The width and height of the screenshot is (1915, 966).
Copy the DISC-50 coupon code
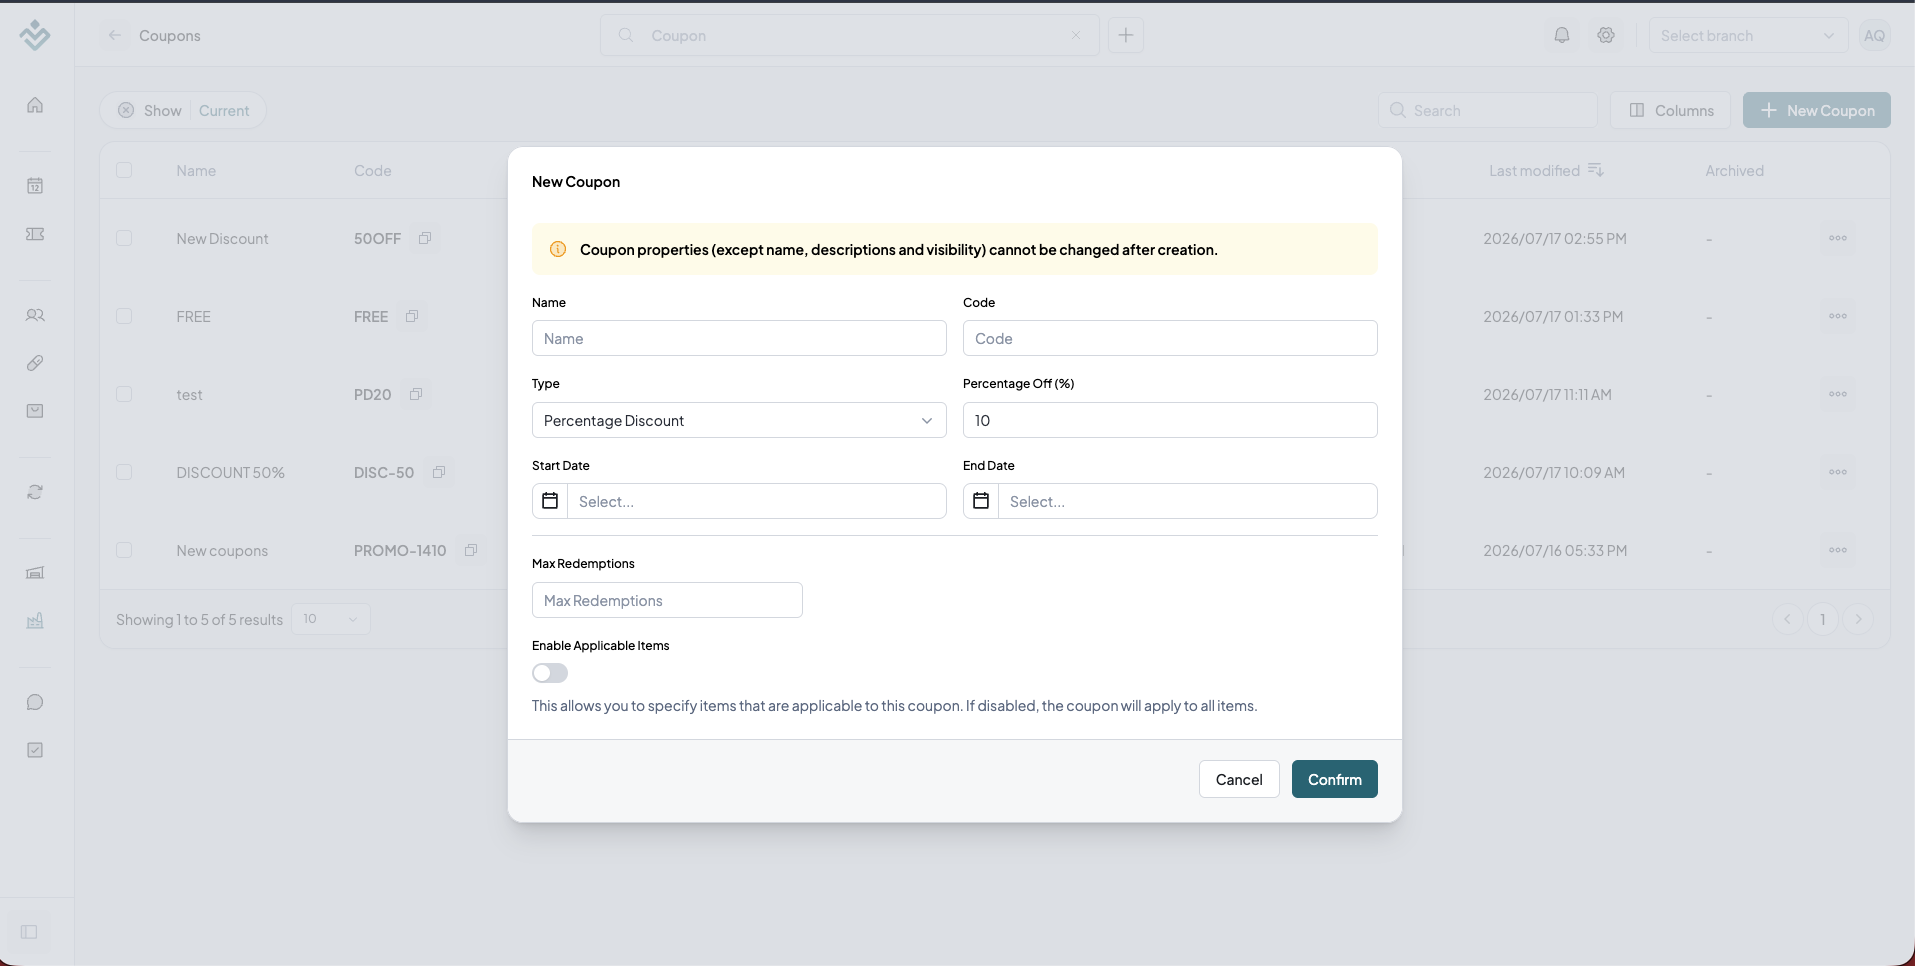tap(439, 472)
